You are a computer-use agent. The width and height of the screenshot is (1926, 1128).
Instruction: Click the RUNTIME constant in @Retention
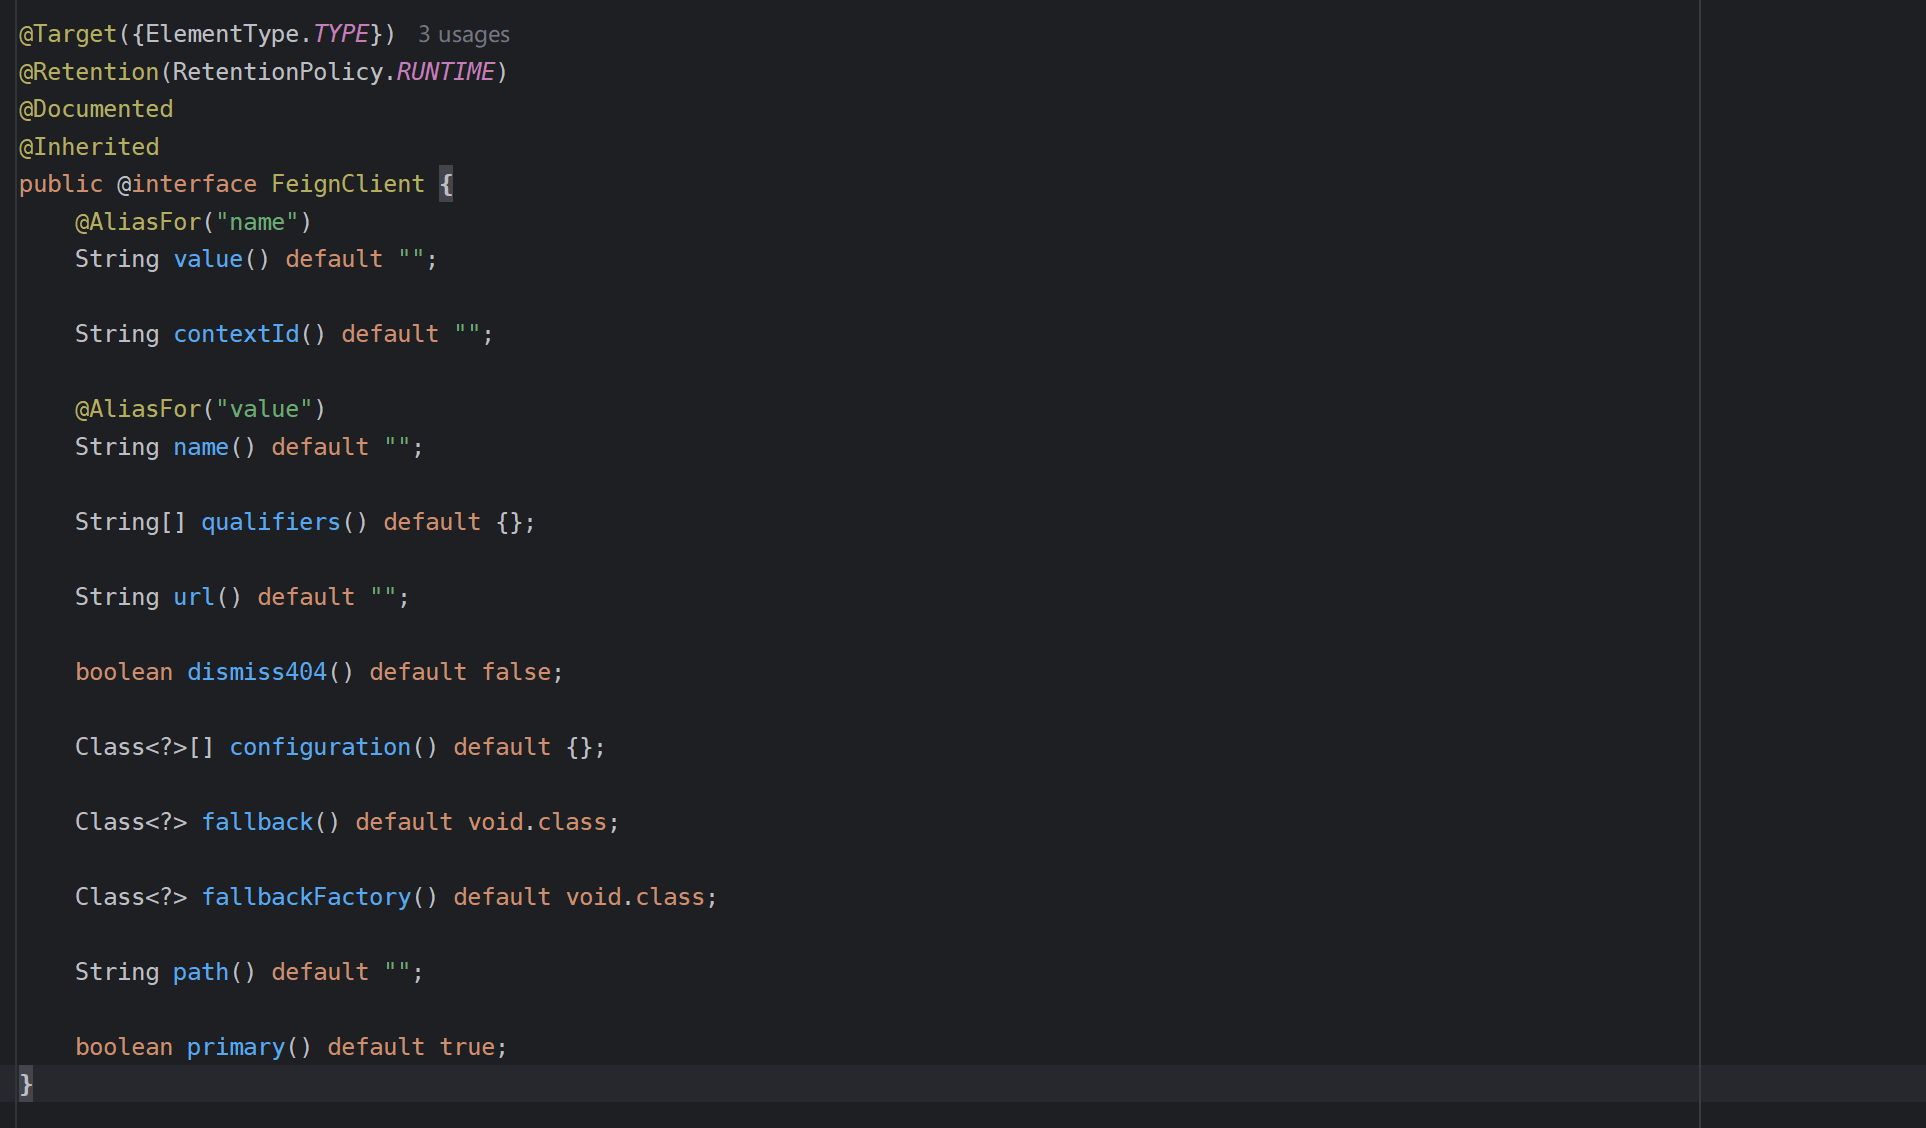(445, 72)
